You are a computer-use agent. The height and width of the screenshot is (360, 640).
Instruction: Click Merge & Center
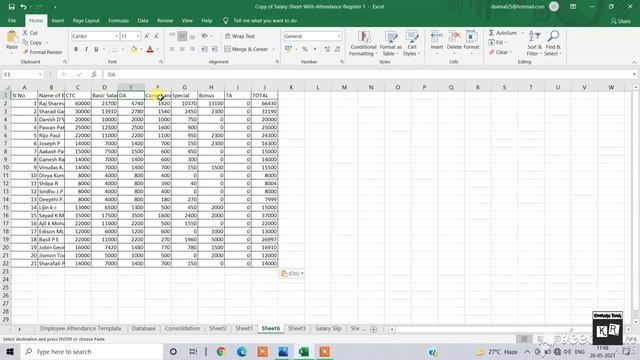[246, 49]
